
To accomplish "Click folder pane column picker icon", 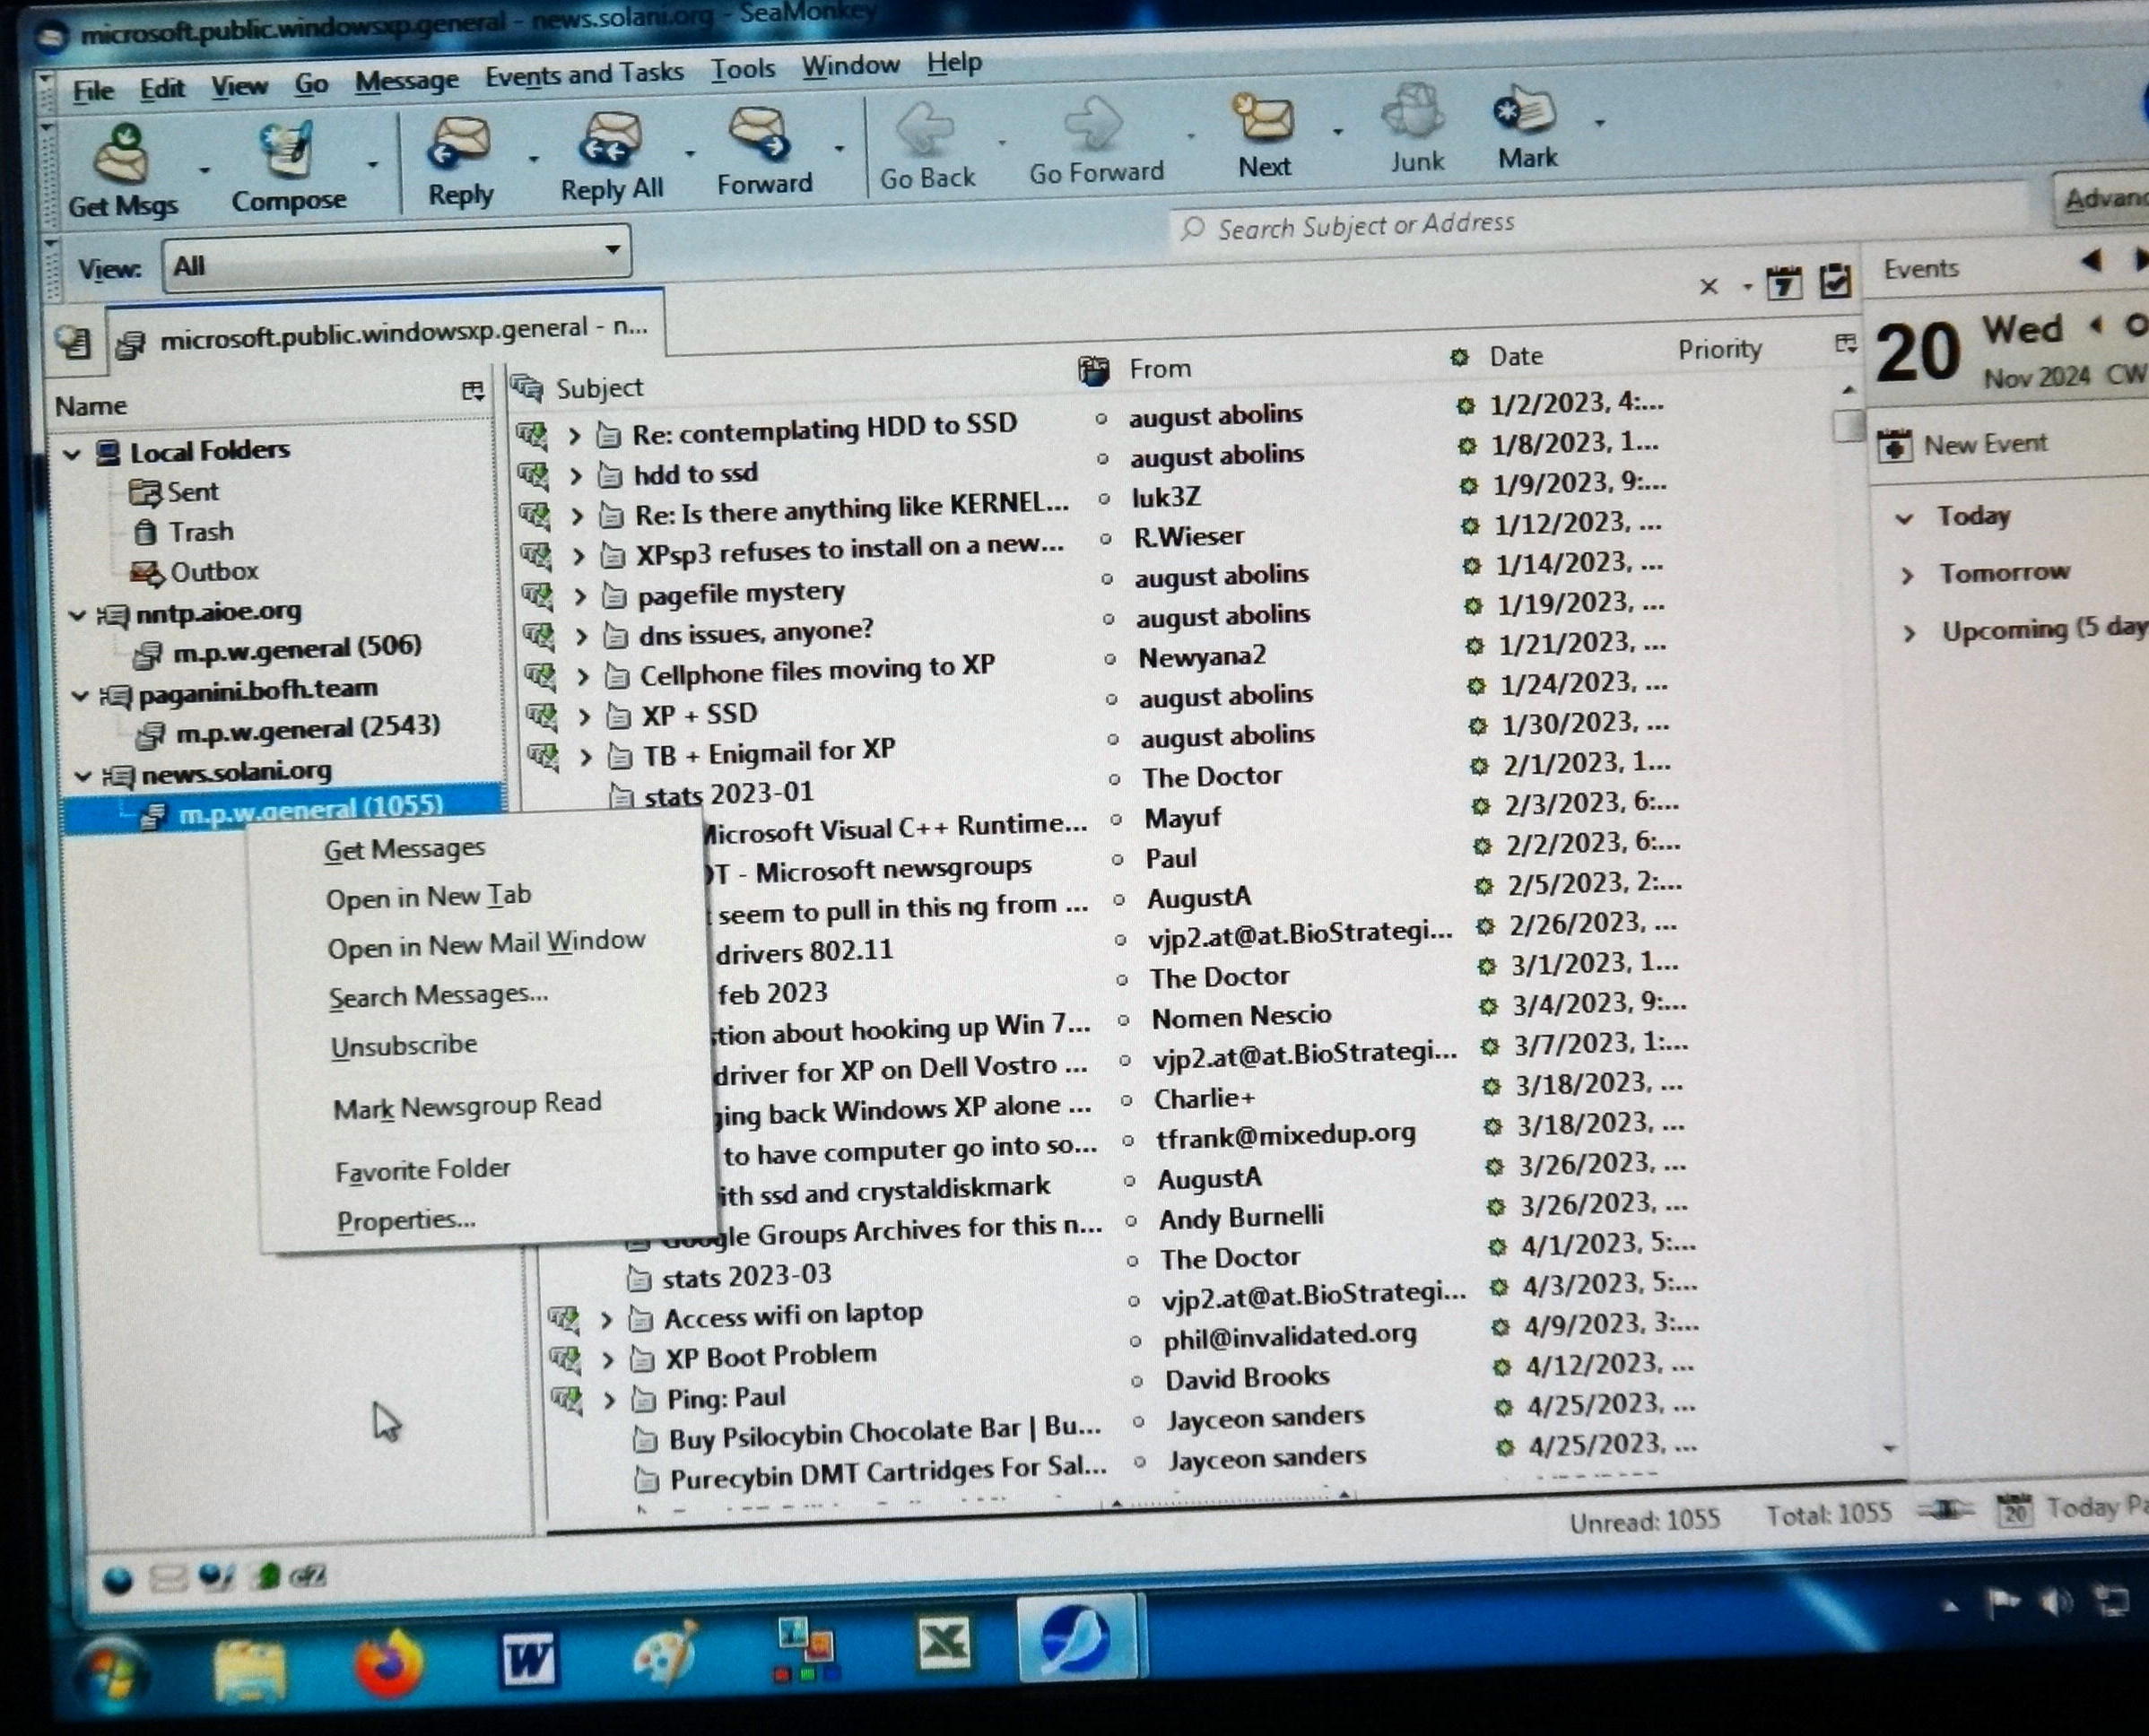I will pyautogui.click(x=473, y=391).
